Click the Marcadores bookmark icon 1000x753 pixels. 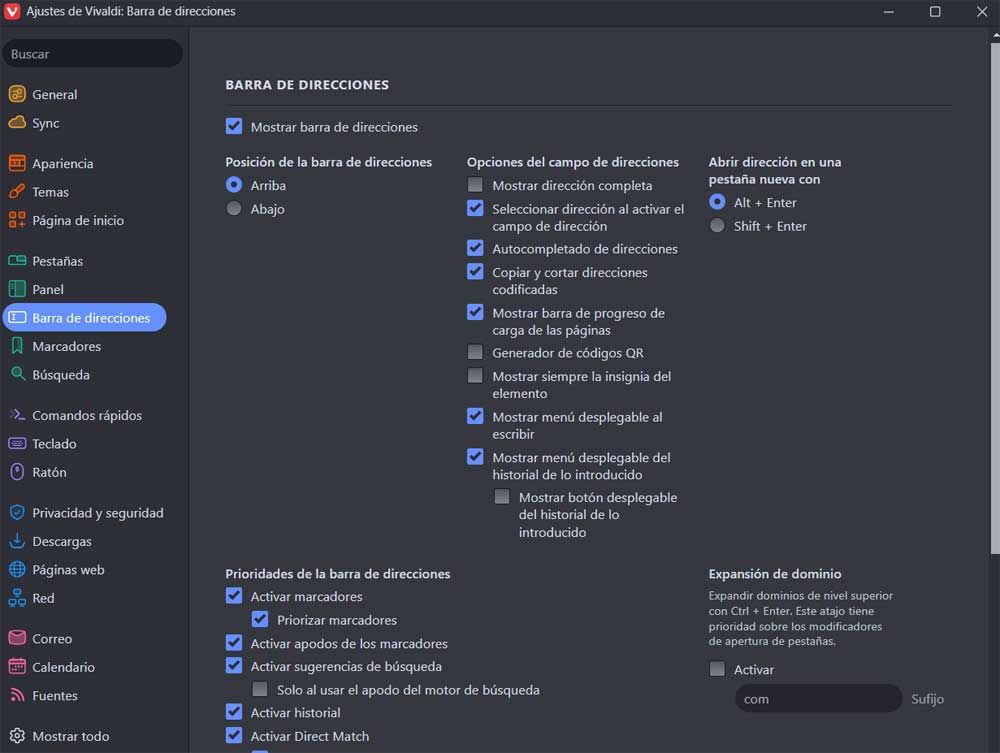tap(17, 346)
